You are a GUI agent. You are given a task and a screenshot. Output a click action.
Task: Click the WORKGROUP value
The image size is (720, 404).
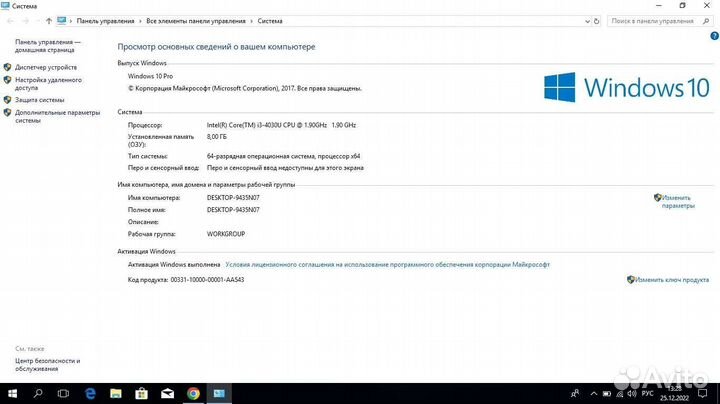coord(226,234)
